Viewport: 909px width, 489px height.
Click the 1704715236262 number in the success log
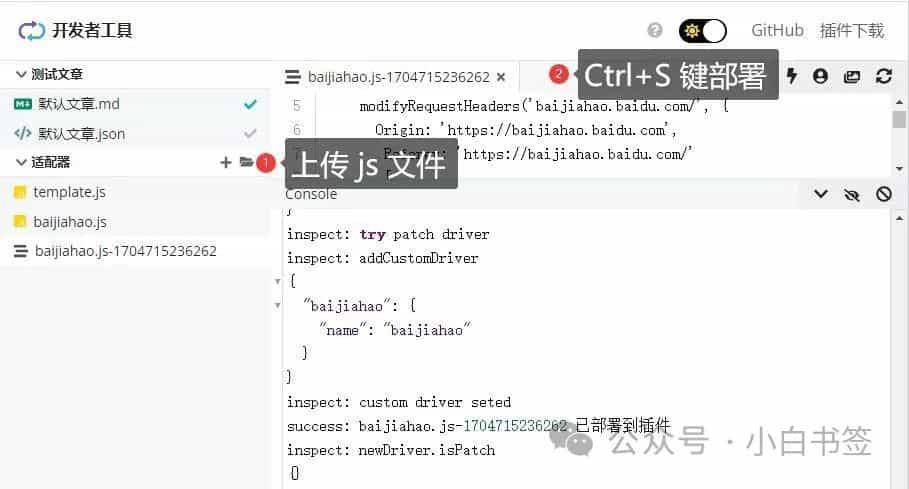pyautogui.click(x=515, y=426)
